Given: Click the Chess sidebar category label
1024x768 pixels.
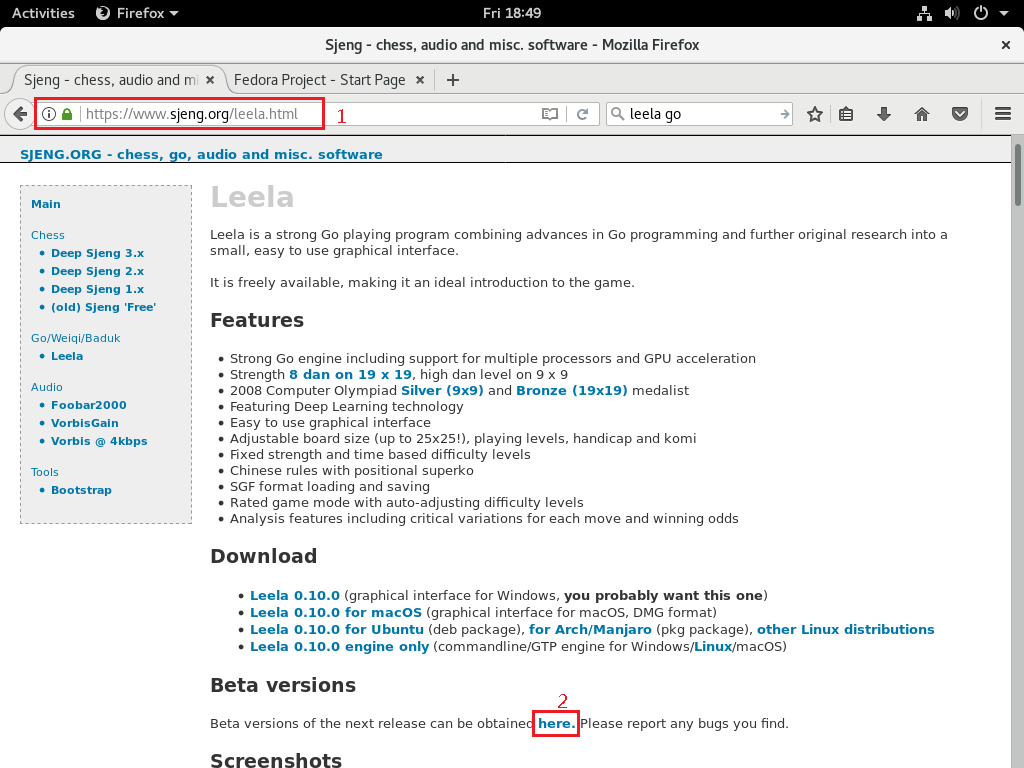Looking at the screenshot, I should (48, 235).
